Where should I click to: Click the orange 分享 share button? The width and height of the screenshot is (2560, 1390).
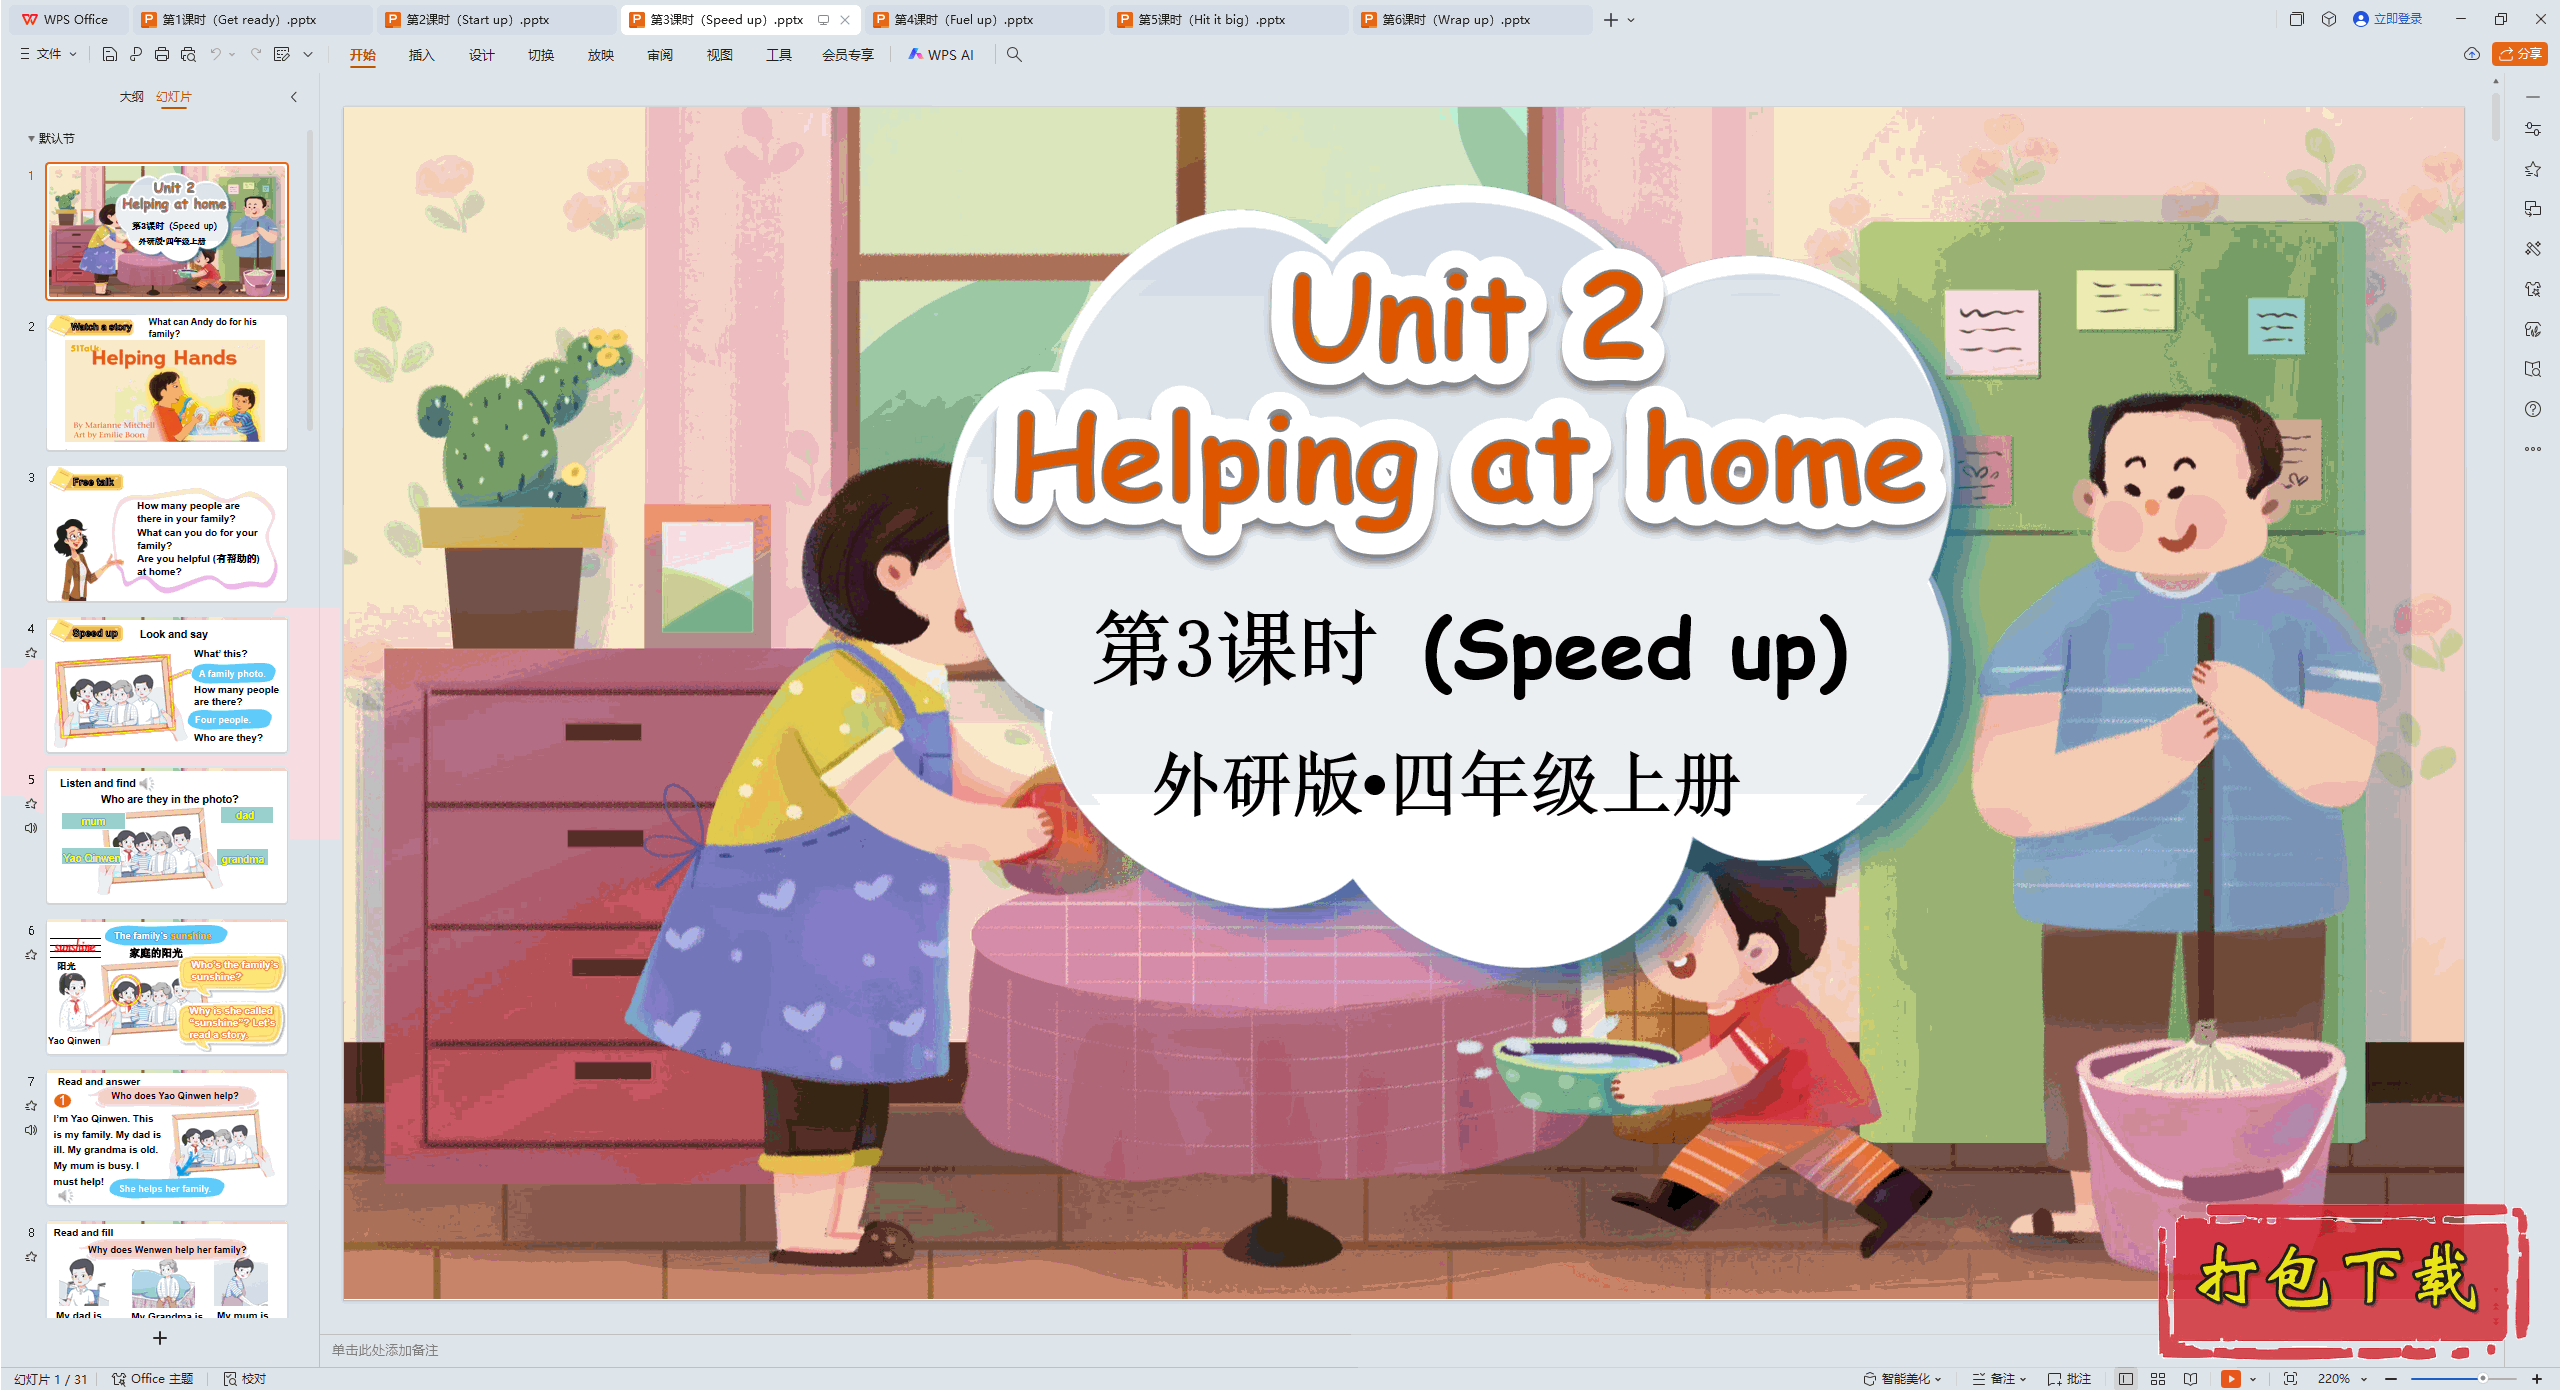point(2520,54)
